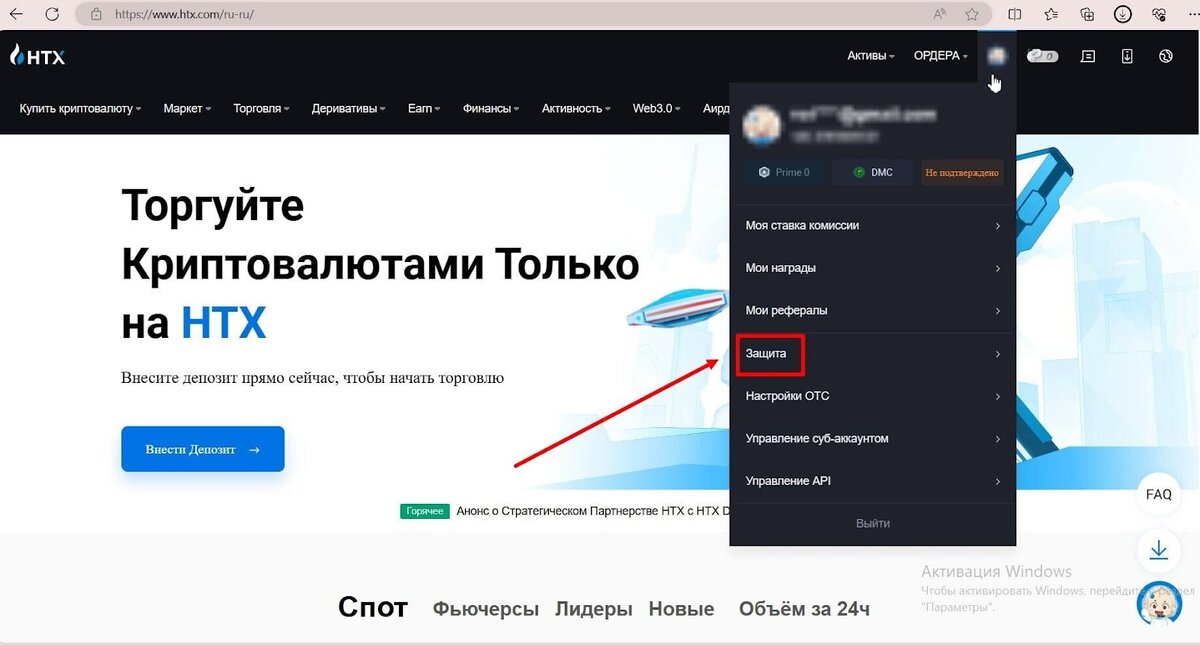Open Управление суб-аккаунтом menu entry
The height and width of the screenshot is (645, 1200).
pos(873,438)
